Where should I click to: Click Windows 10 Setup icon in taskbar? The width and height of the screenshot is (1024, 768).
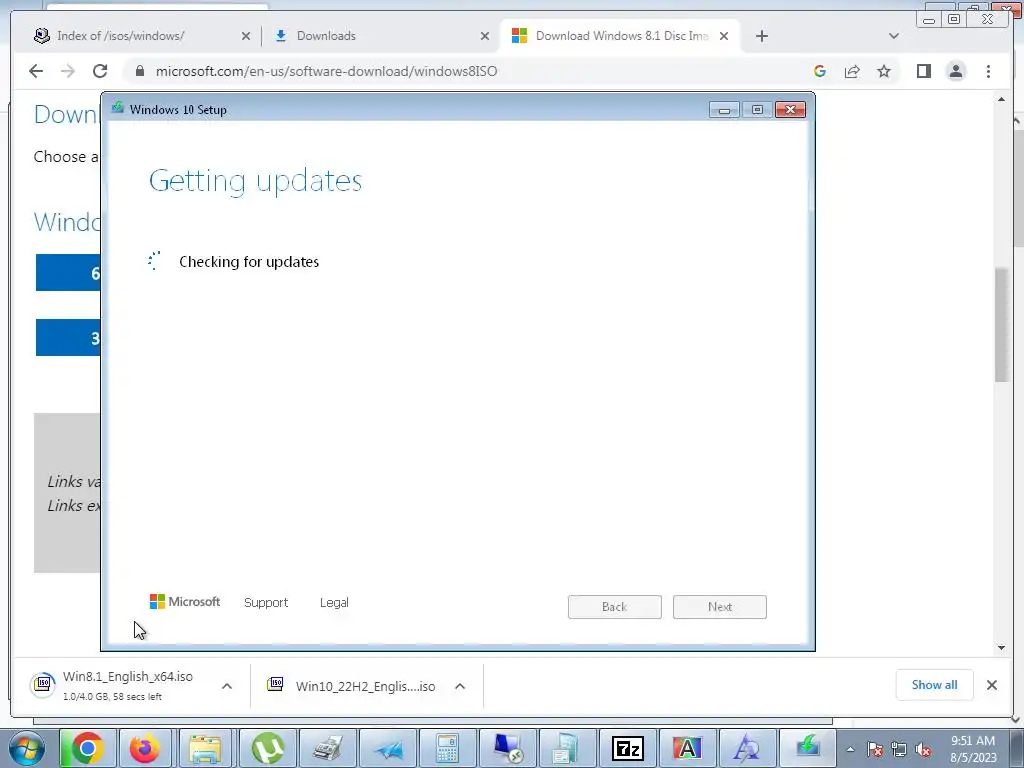808,748
